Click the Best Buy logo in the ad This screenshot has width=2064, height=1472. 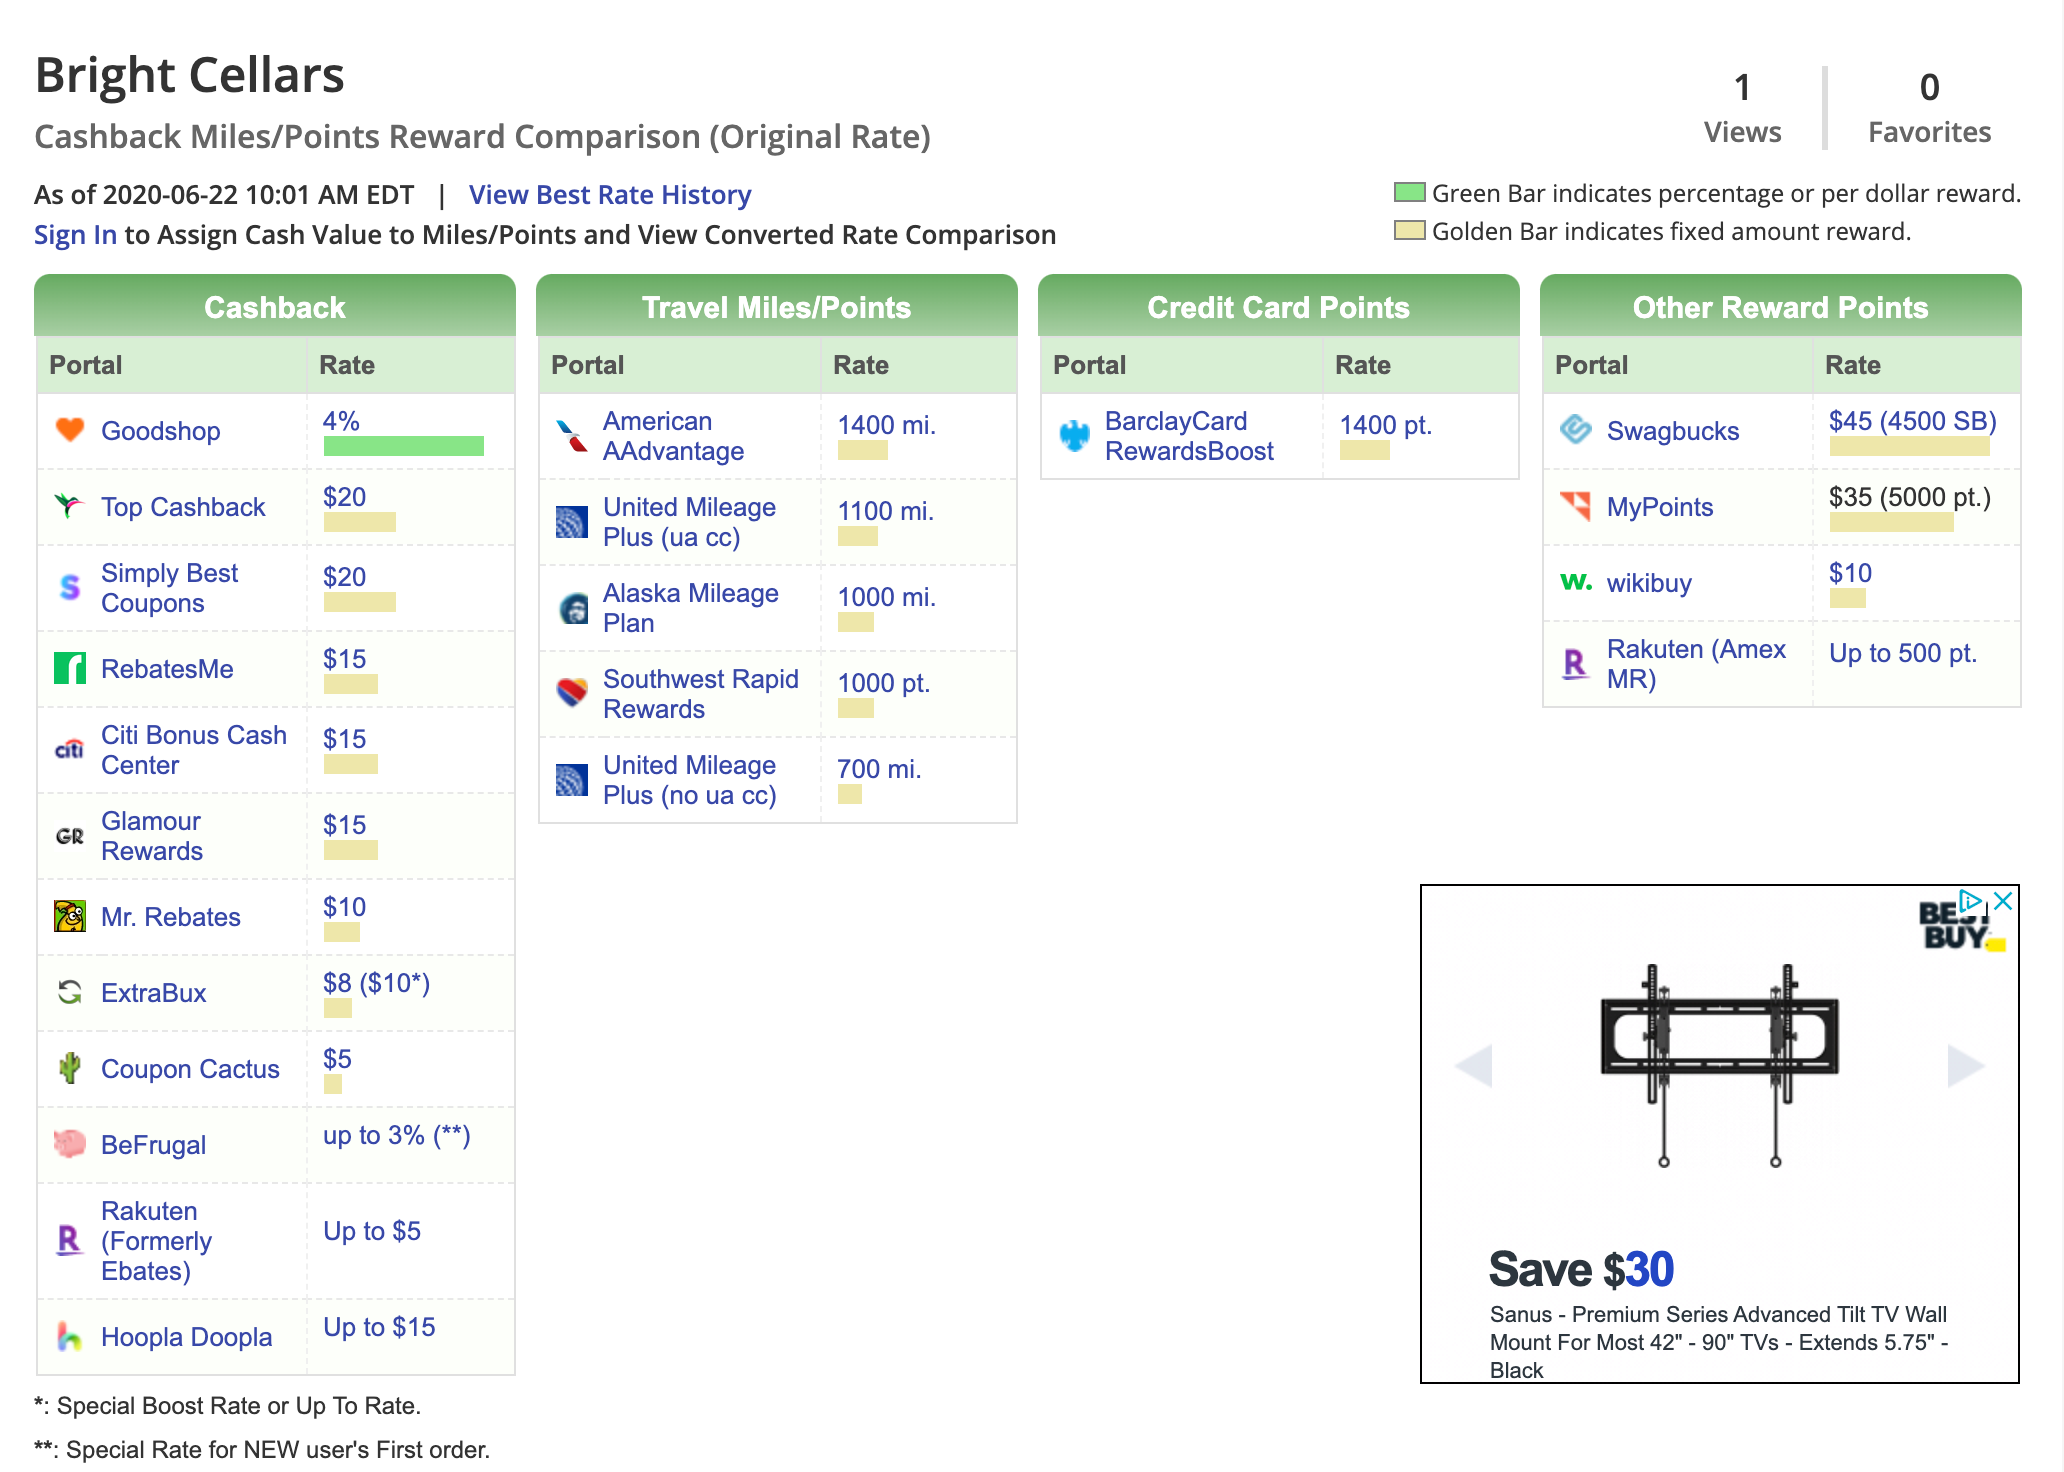tap(1960, 925)
